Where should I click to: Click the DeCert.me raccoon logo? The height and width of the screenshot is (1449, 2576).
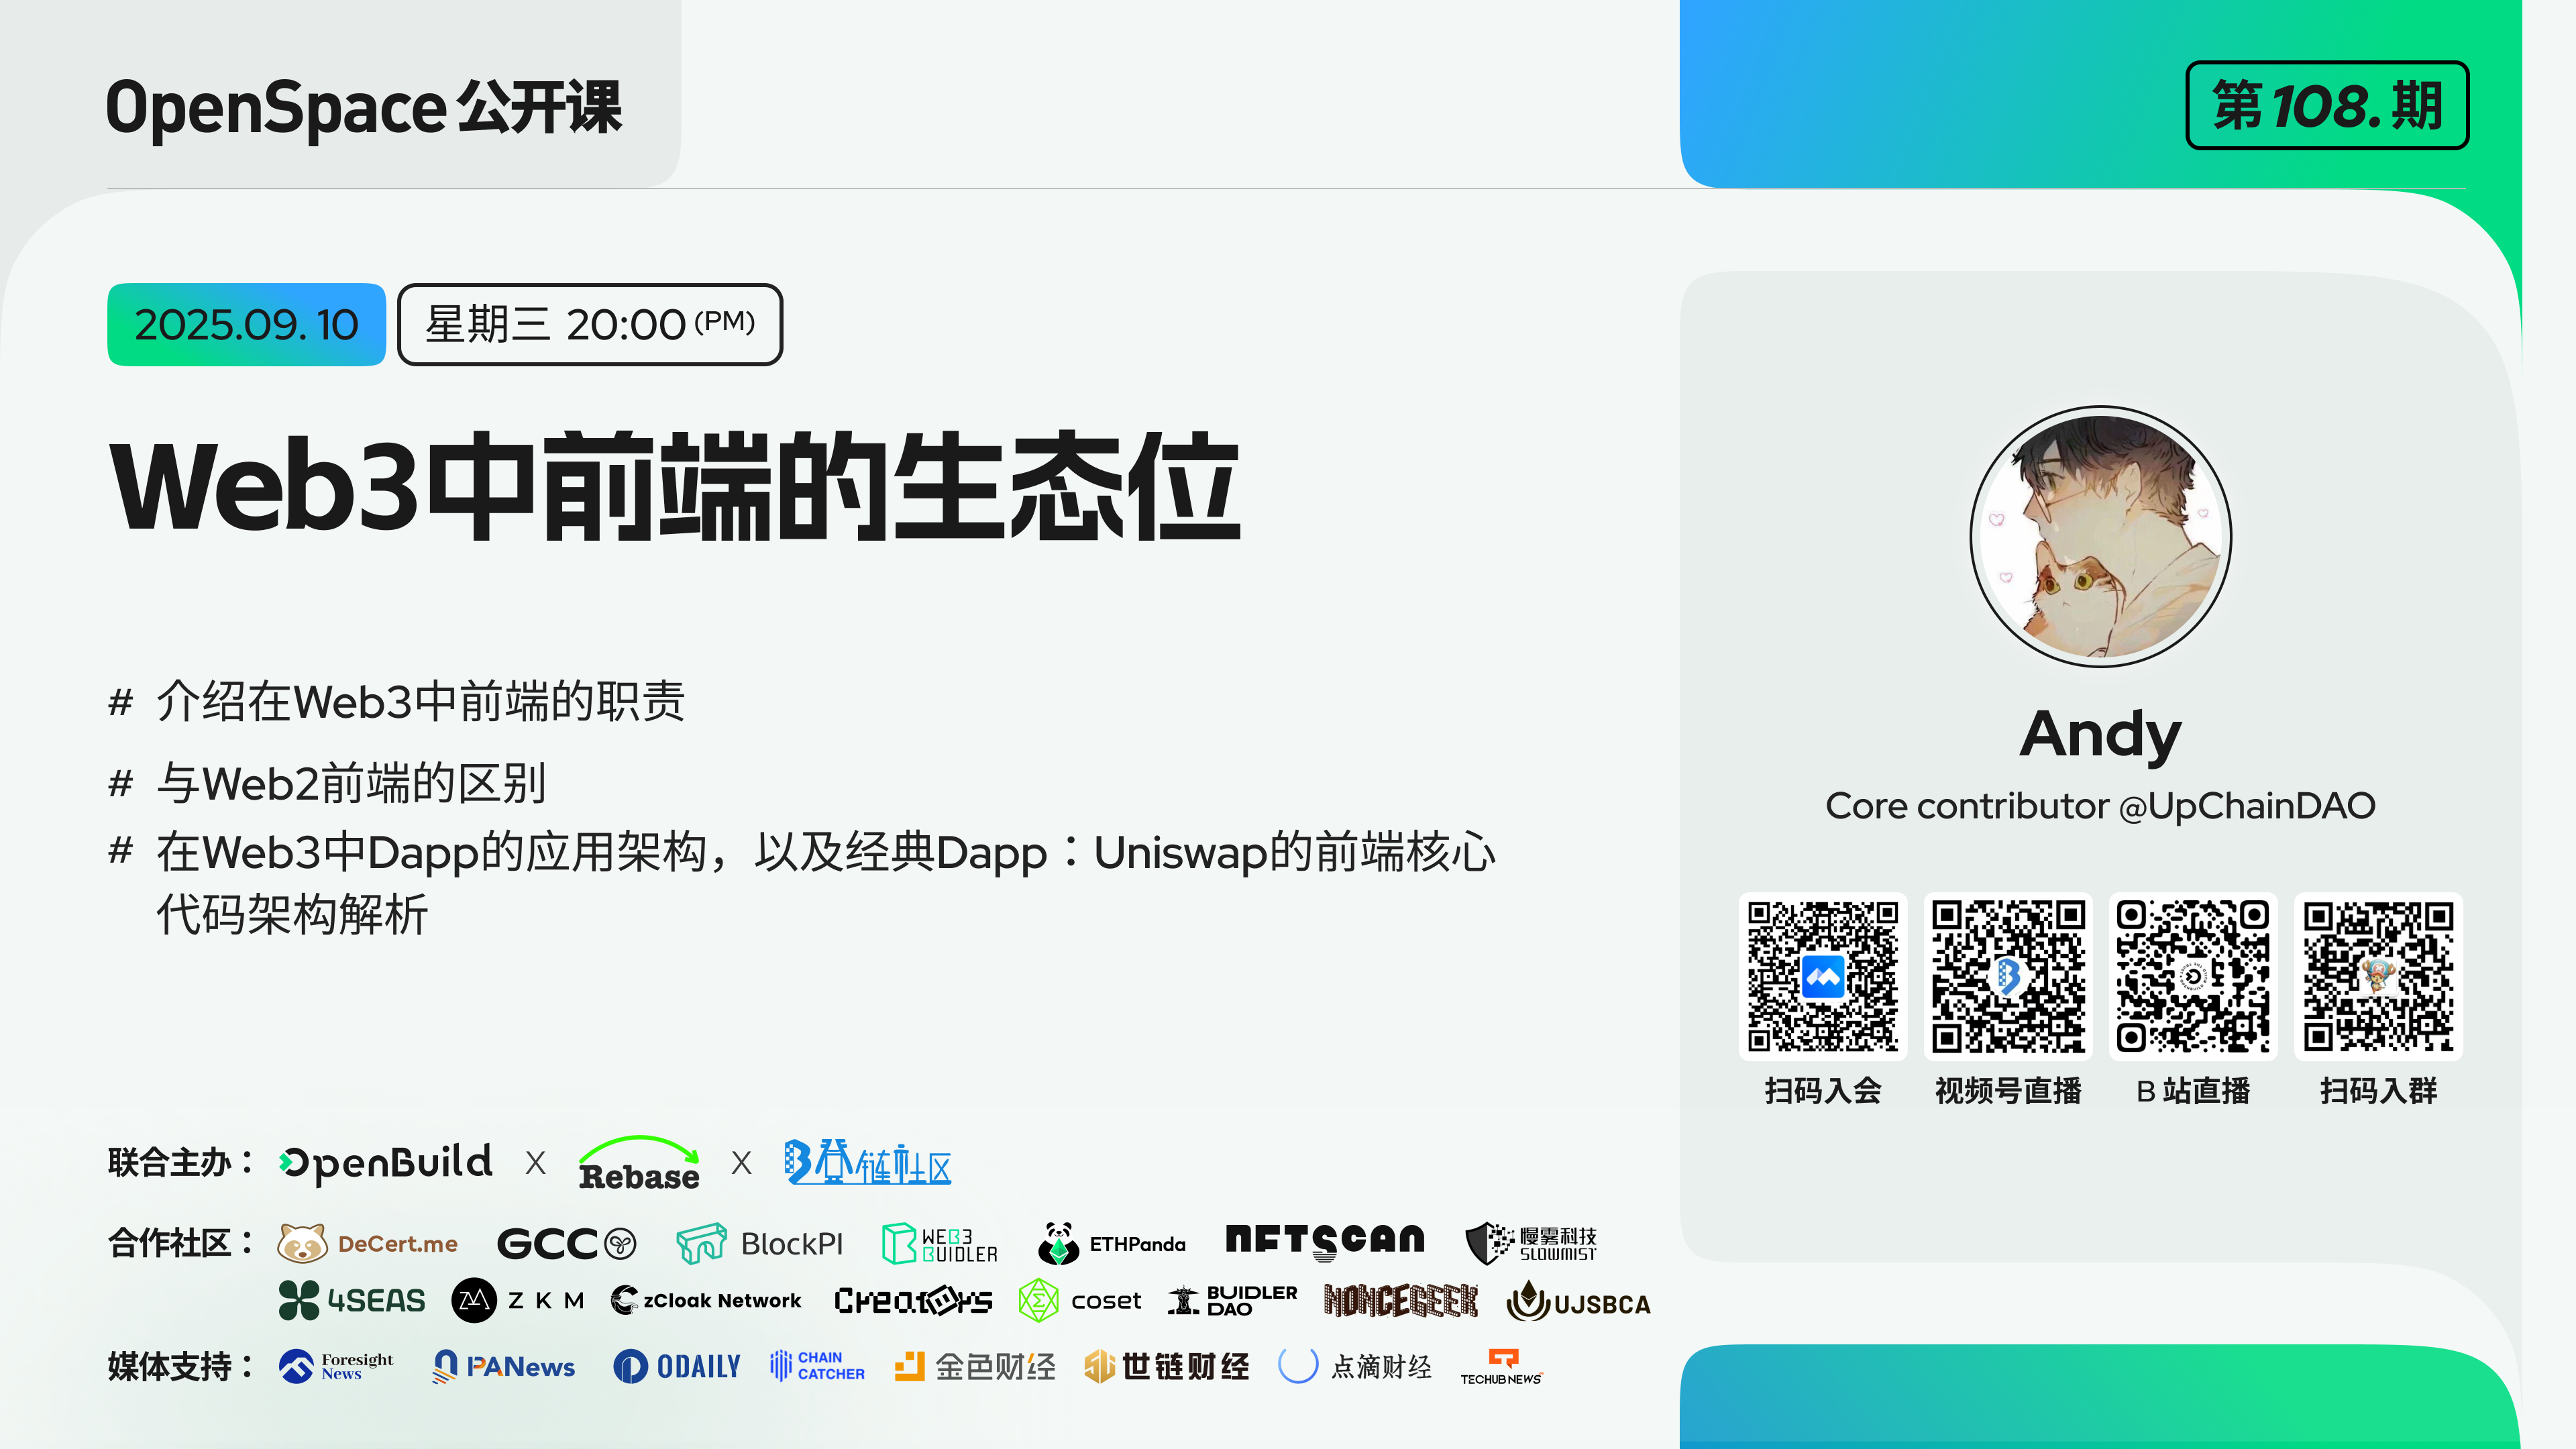coord(367,1243)
